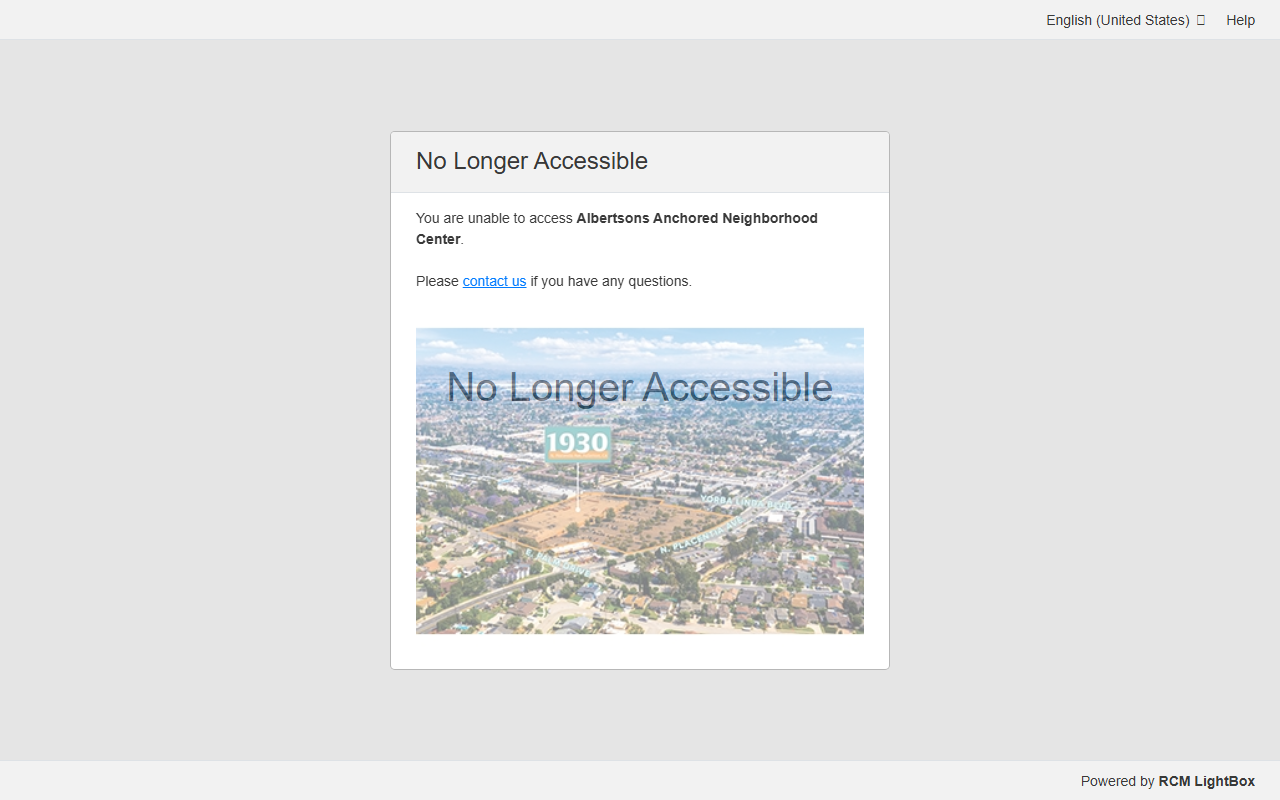Viewport: 1280px width, 800px height.
Task: Click the aerial property image thumbnail
Action: pos(640,481)
